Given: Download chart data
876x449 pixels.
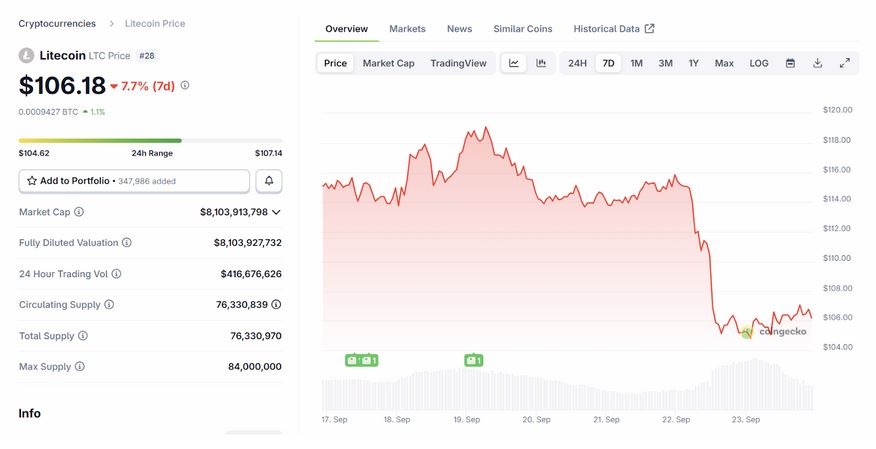Looking at the screenshot, I should click(817, 63).
